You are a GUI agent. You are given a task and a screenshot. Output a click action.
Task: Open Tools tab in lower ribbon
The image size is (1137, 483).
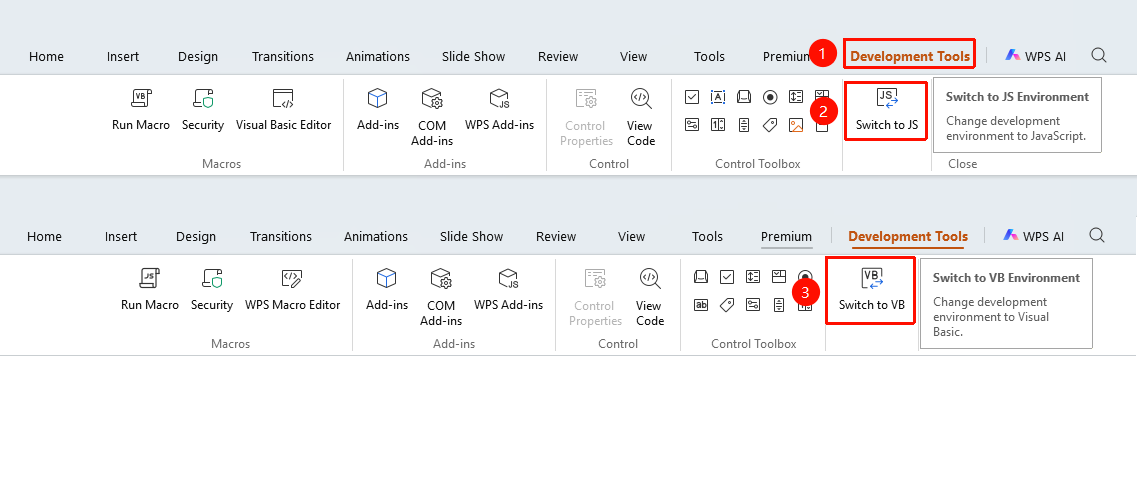coord(707,236)
